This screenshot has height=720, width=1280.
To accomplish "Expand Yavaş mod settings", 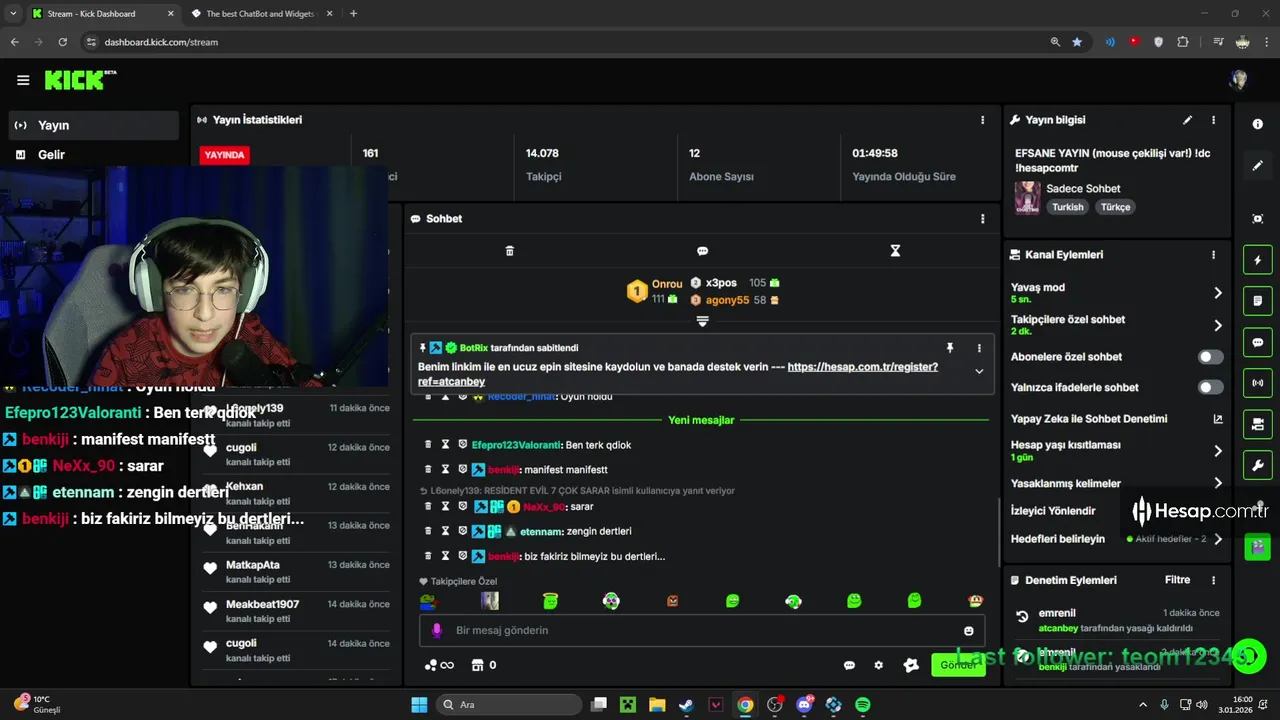I will 1217,293.
